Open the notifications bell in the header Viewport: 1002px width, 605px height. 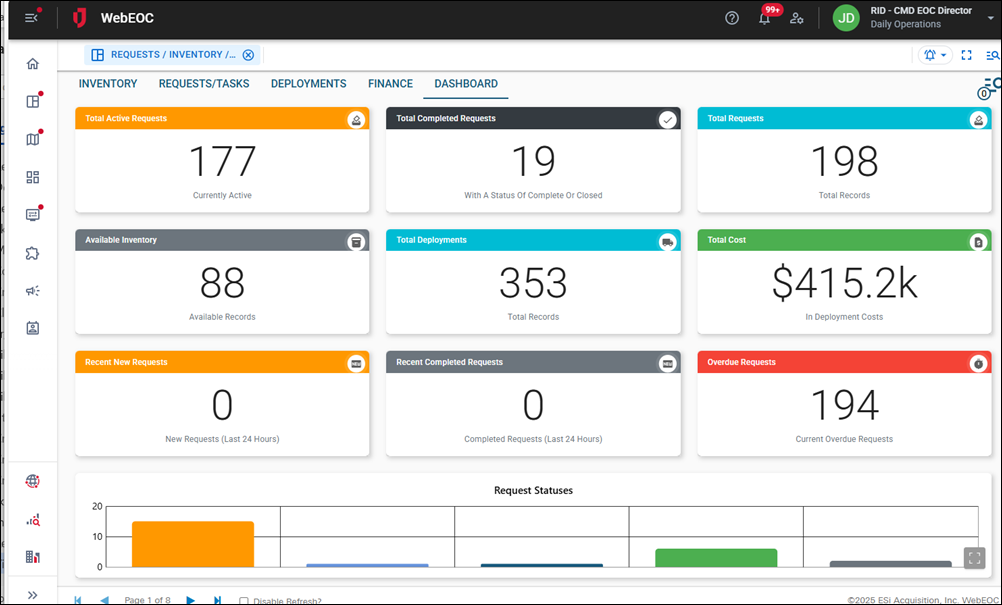click(764, 18)
